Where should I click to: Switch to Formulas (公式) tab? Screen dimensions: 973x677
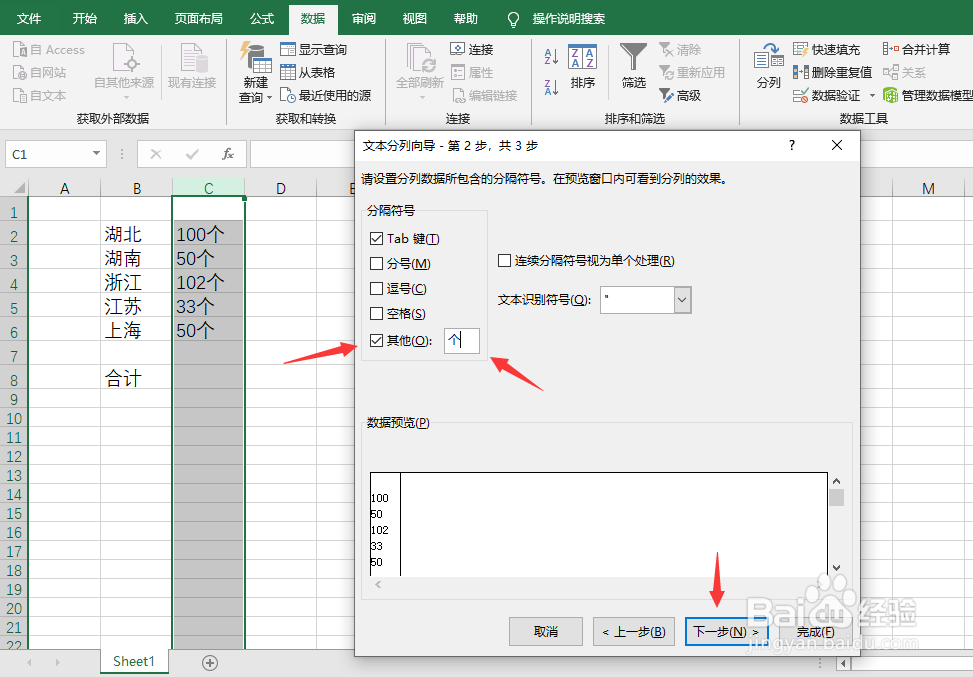262,19
